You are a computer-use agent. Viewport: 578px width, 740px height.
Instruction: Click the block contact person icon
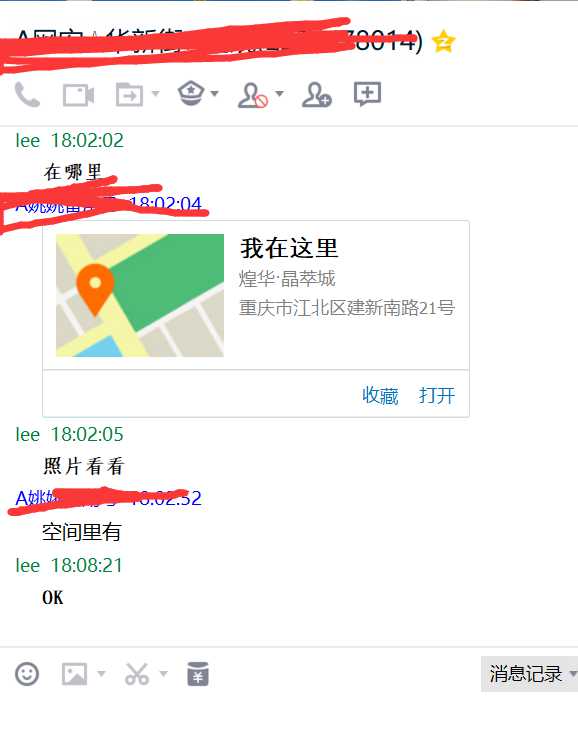[253, 95]
